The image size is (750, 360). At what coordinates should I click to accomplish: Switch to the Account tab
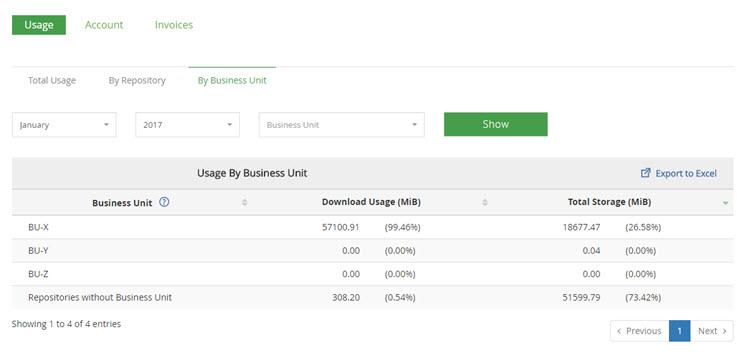[104, 25]
